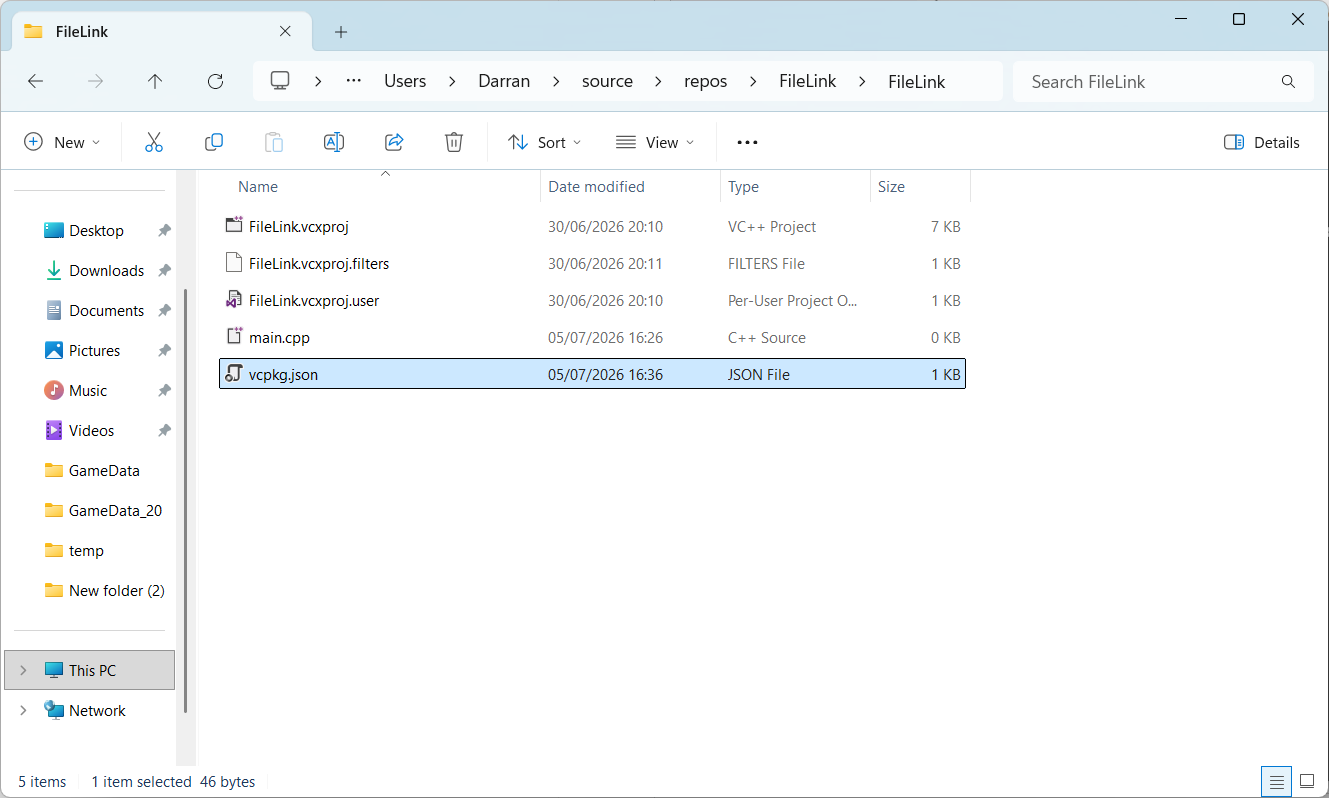Open the New dropdown menu
The height and width of the screenshot is (798, 1329).
63,142
